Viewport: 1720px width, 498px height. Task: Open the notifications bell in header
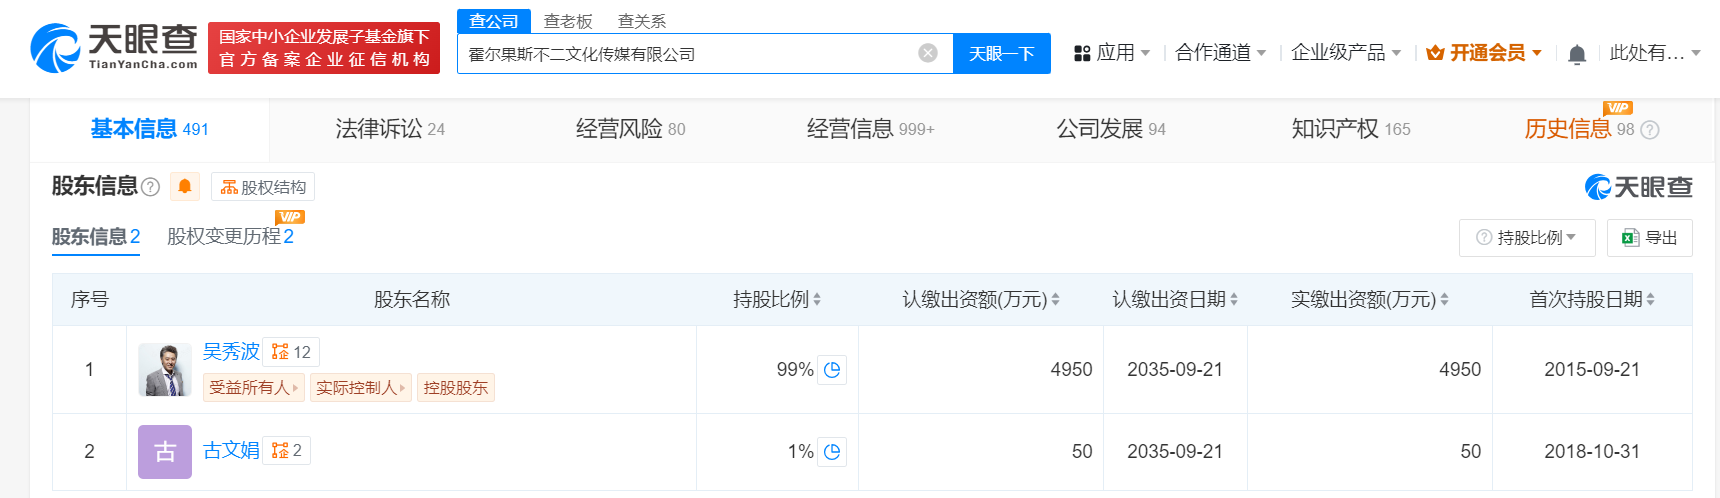tap(1577, 54)
